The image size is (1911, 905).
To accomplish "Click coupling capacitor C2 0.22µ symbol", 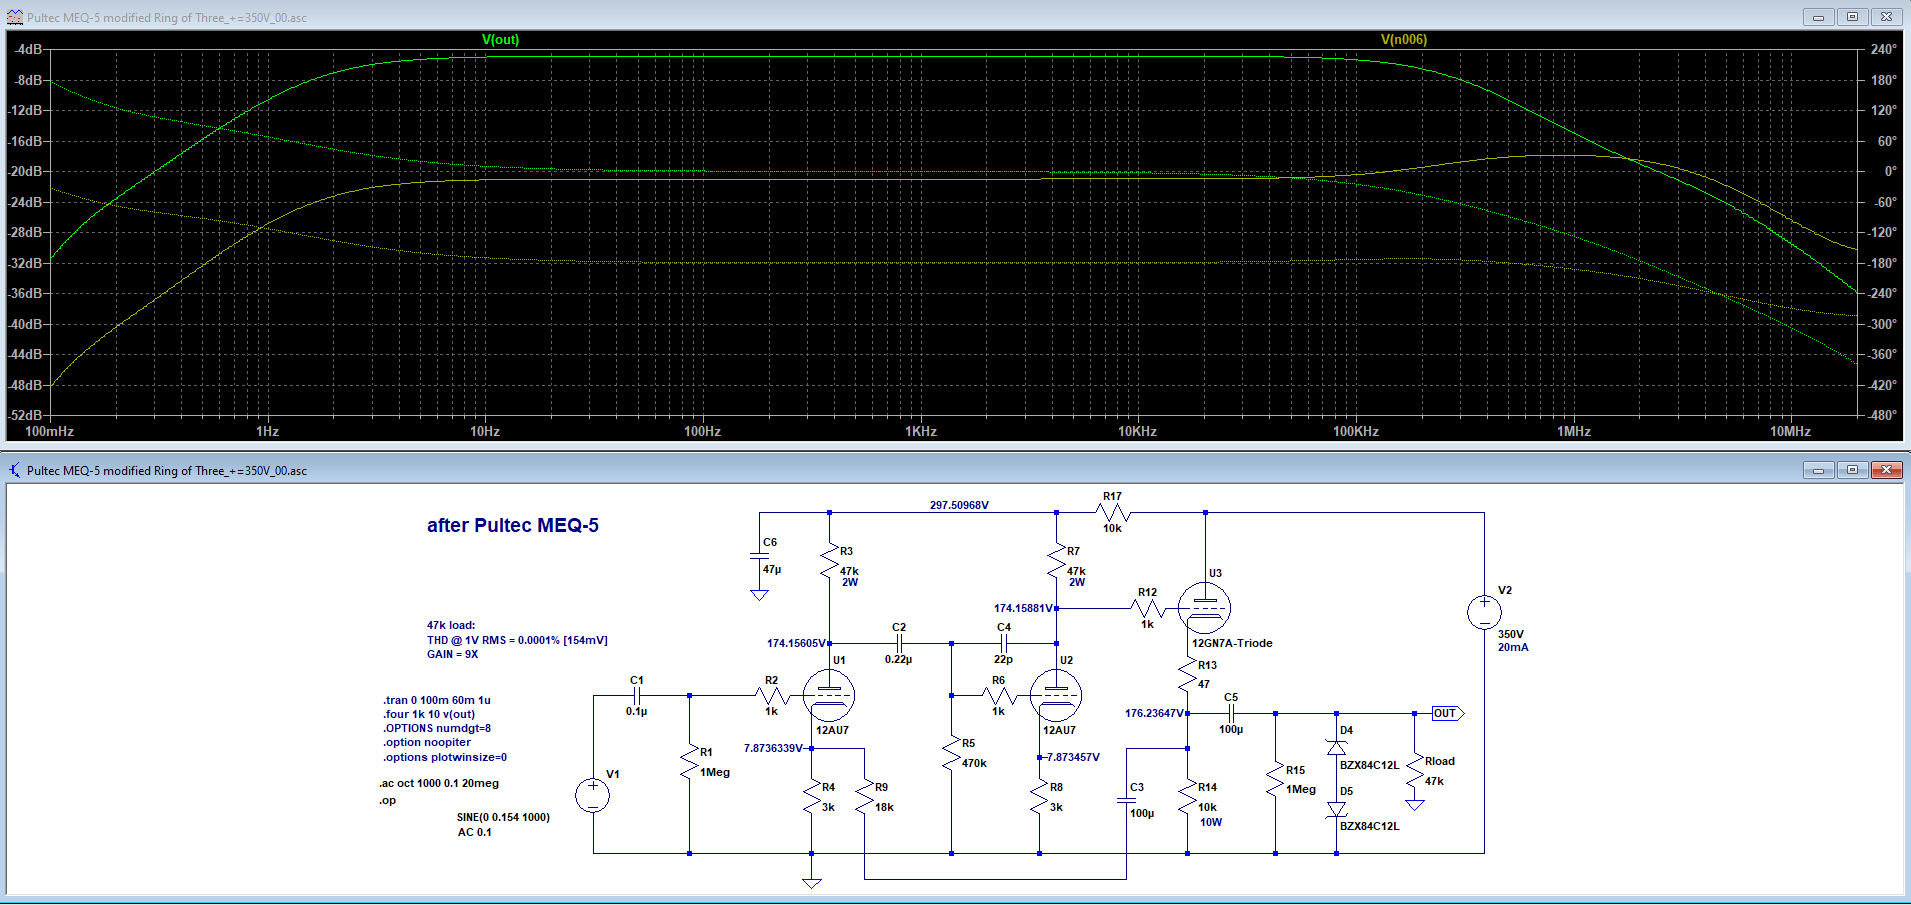I will 898,643.
